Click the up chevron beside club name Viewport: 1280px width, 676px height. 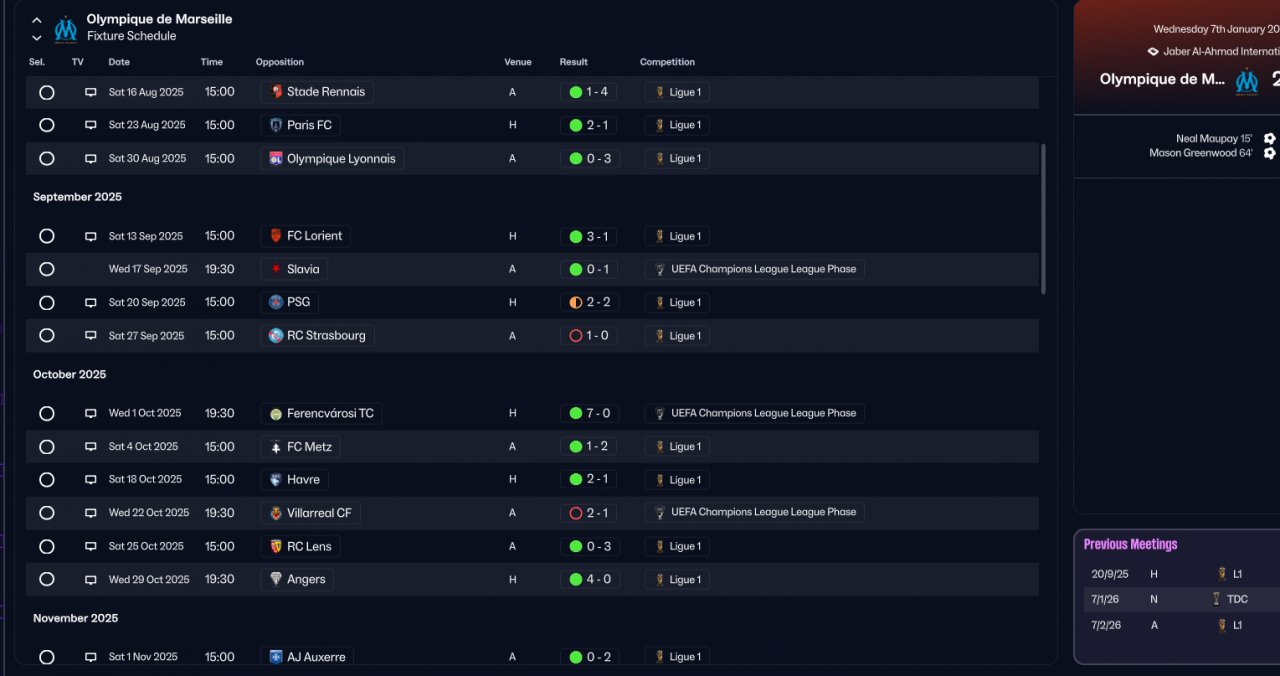(x=37, y=20)
